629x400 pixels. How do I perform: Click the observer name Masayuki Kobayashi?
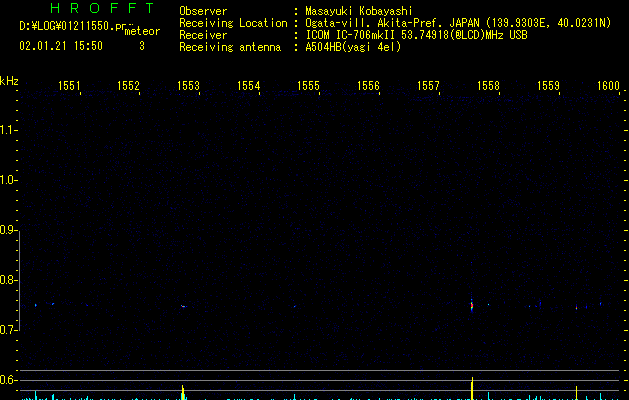coord(359,11)
